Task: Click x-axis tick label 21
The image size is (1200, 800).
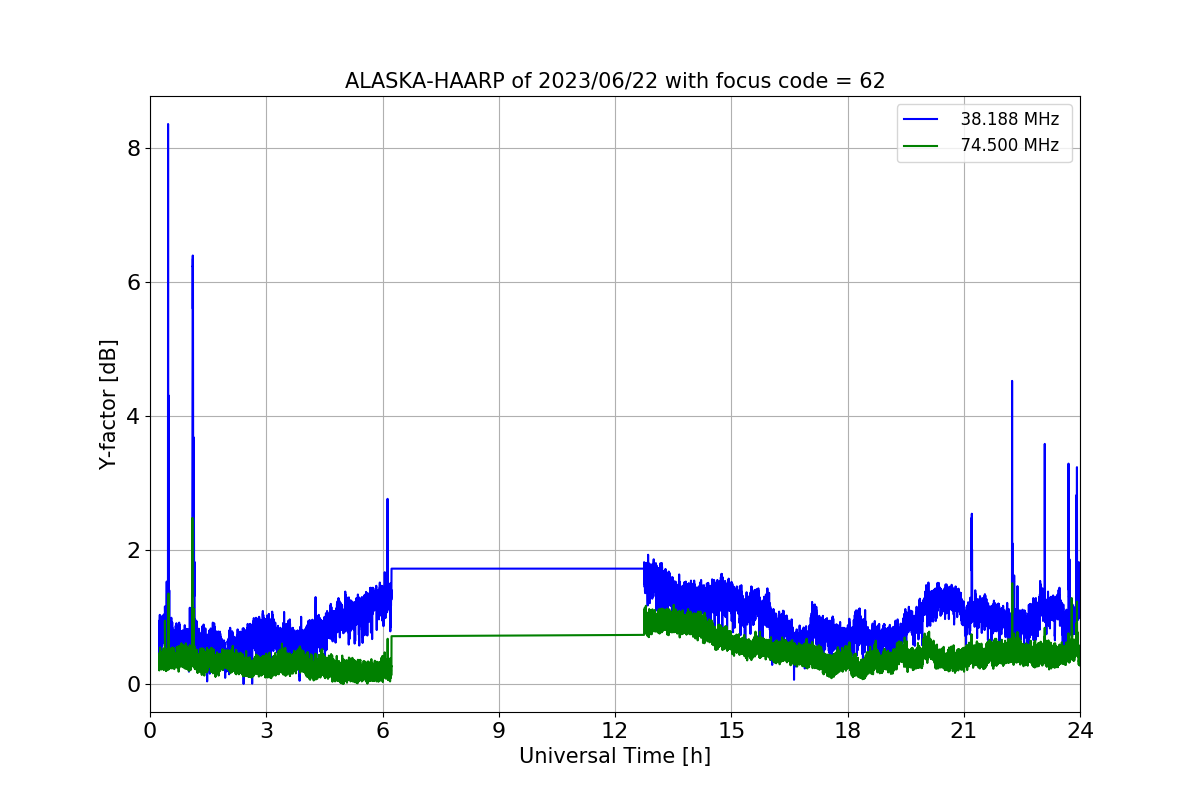Action: (964, 730)
